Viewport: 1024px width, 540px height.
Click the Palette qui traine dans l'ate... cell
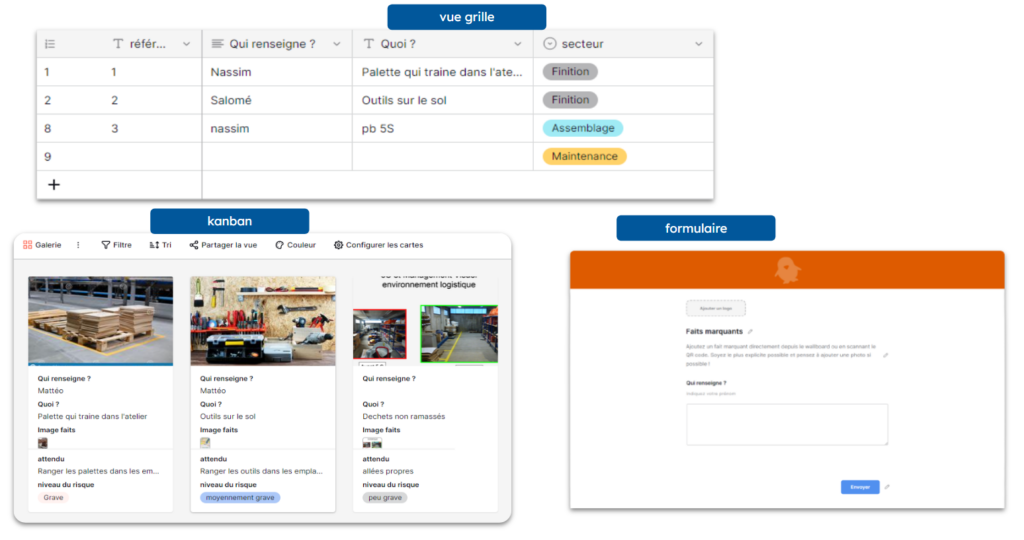[443, 72]
